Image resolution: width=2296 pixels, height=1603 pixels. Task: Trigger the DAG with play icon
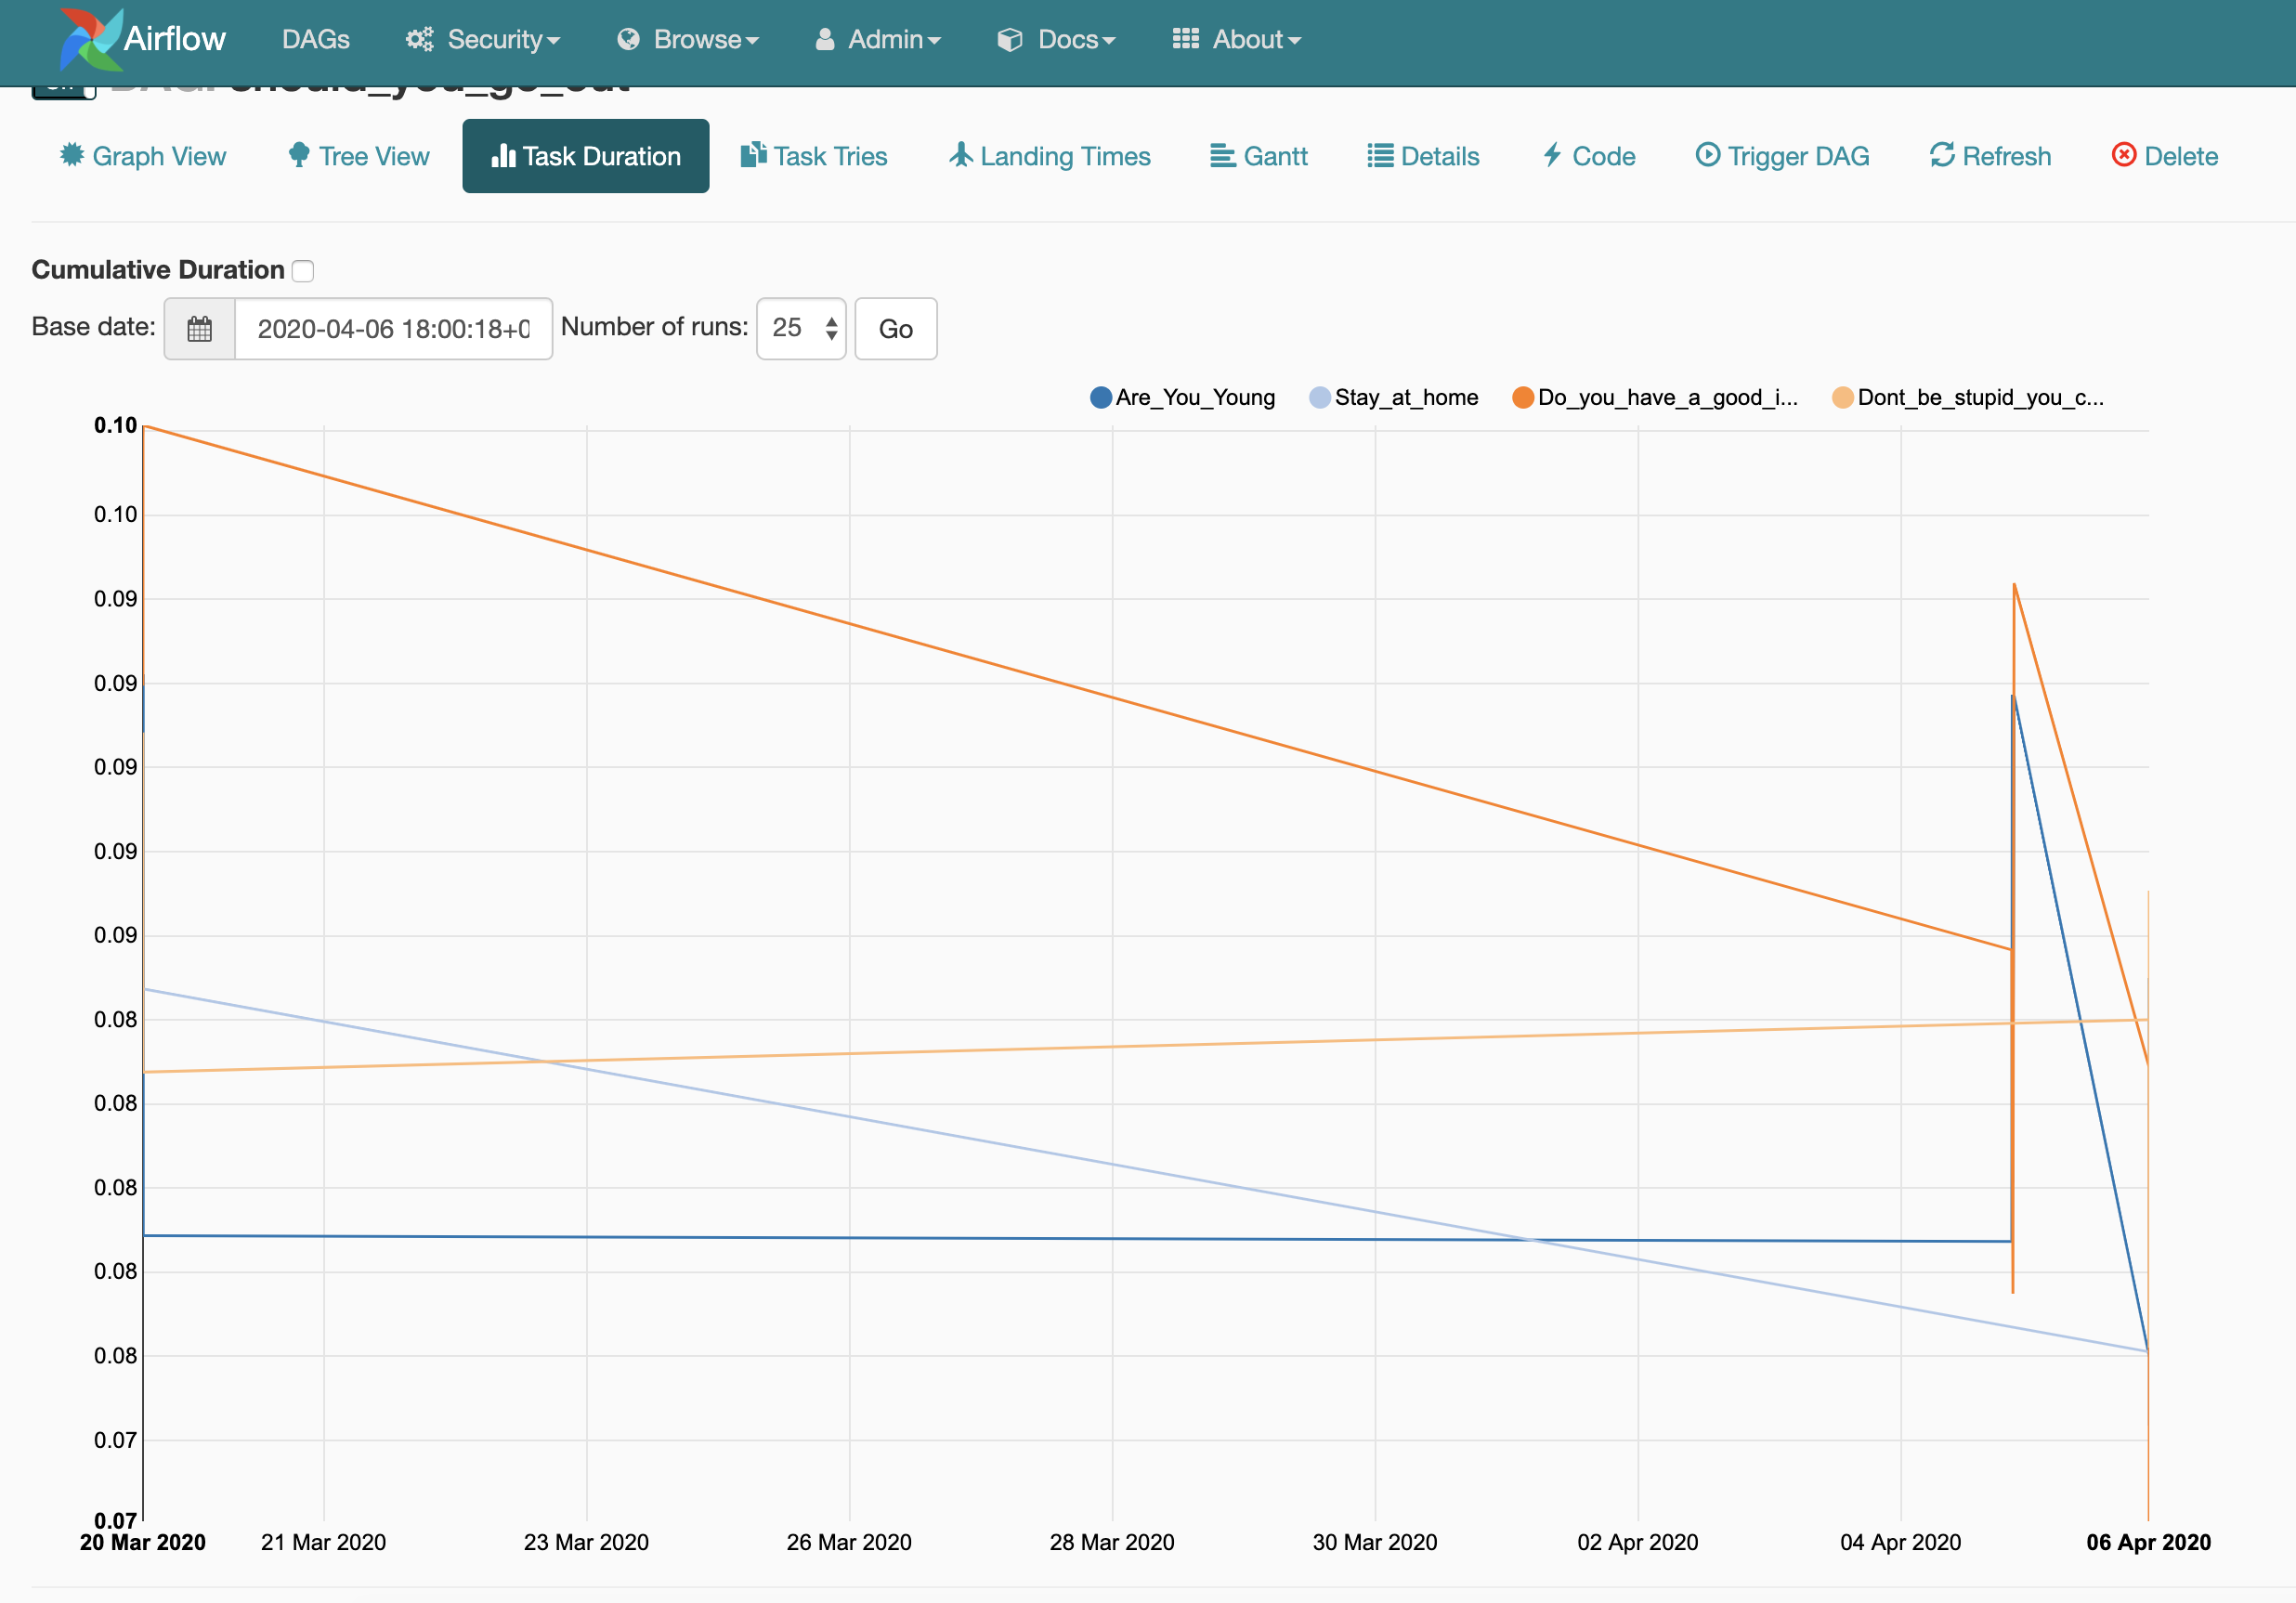pos(1707,155)
